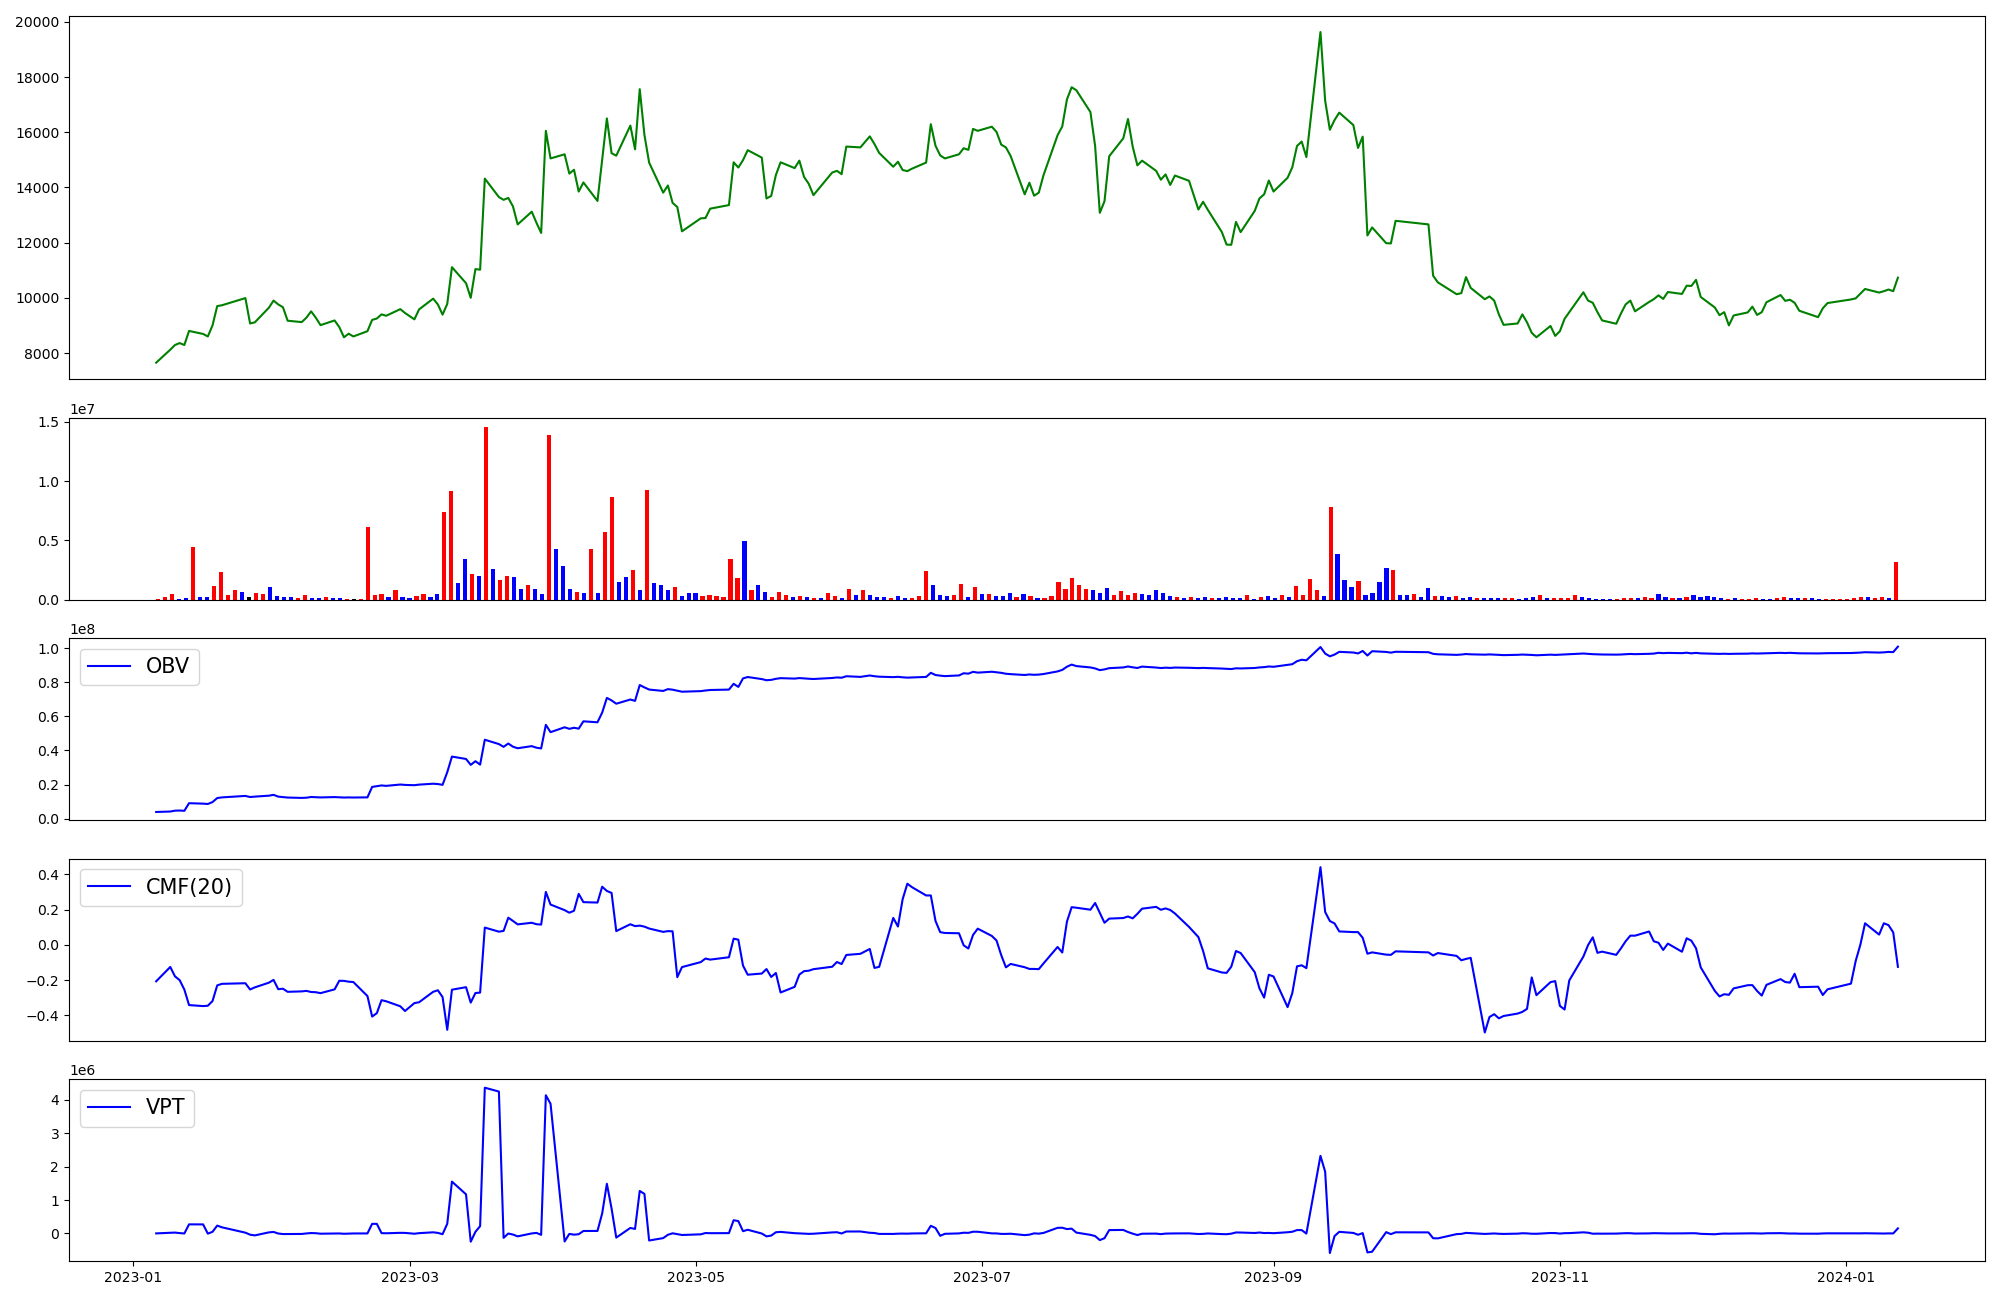Viewport: 2000px width, 1300px height.
Task: Click the September price peak near 20000
Action: 1320,33
